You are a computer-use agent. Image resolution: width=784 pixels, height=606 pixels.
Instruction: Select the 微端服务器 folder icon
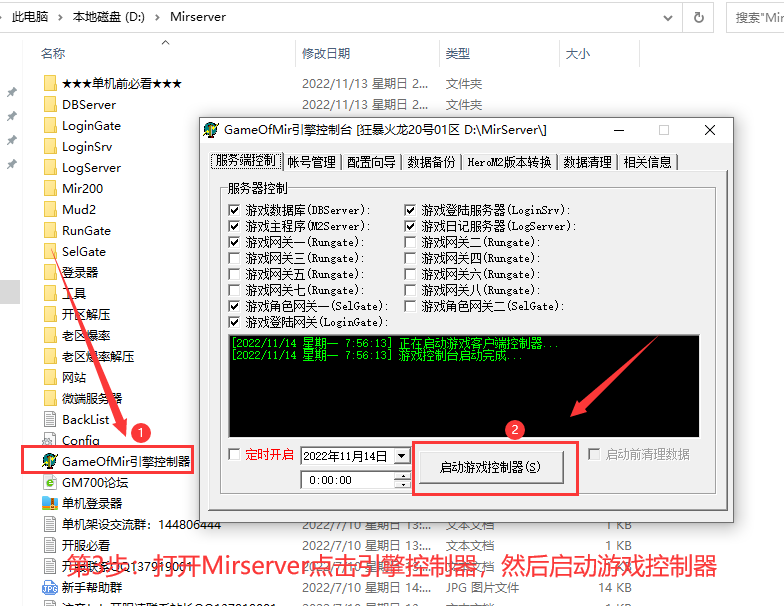[x=50, y=398]
